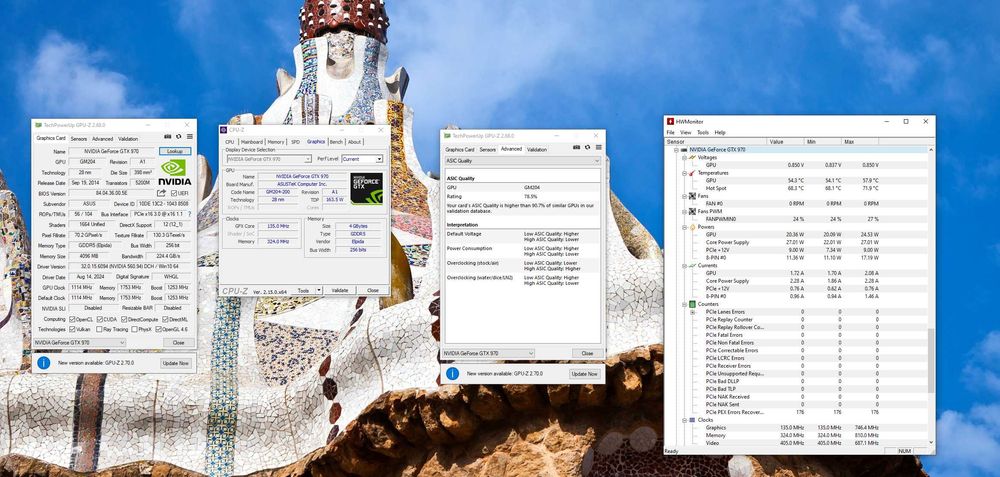The width and height of the screenshot is (1000, 477).
Task: Click the Powers flame icon in HWMonitor
Action: pyautogui.click(x=692, y=227)
